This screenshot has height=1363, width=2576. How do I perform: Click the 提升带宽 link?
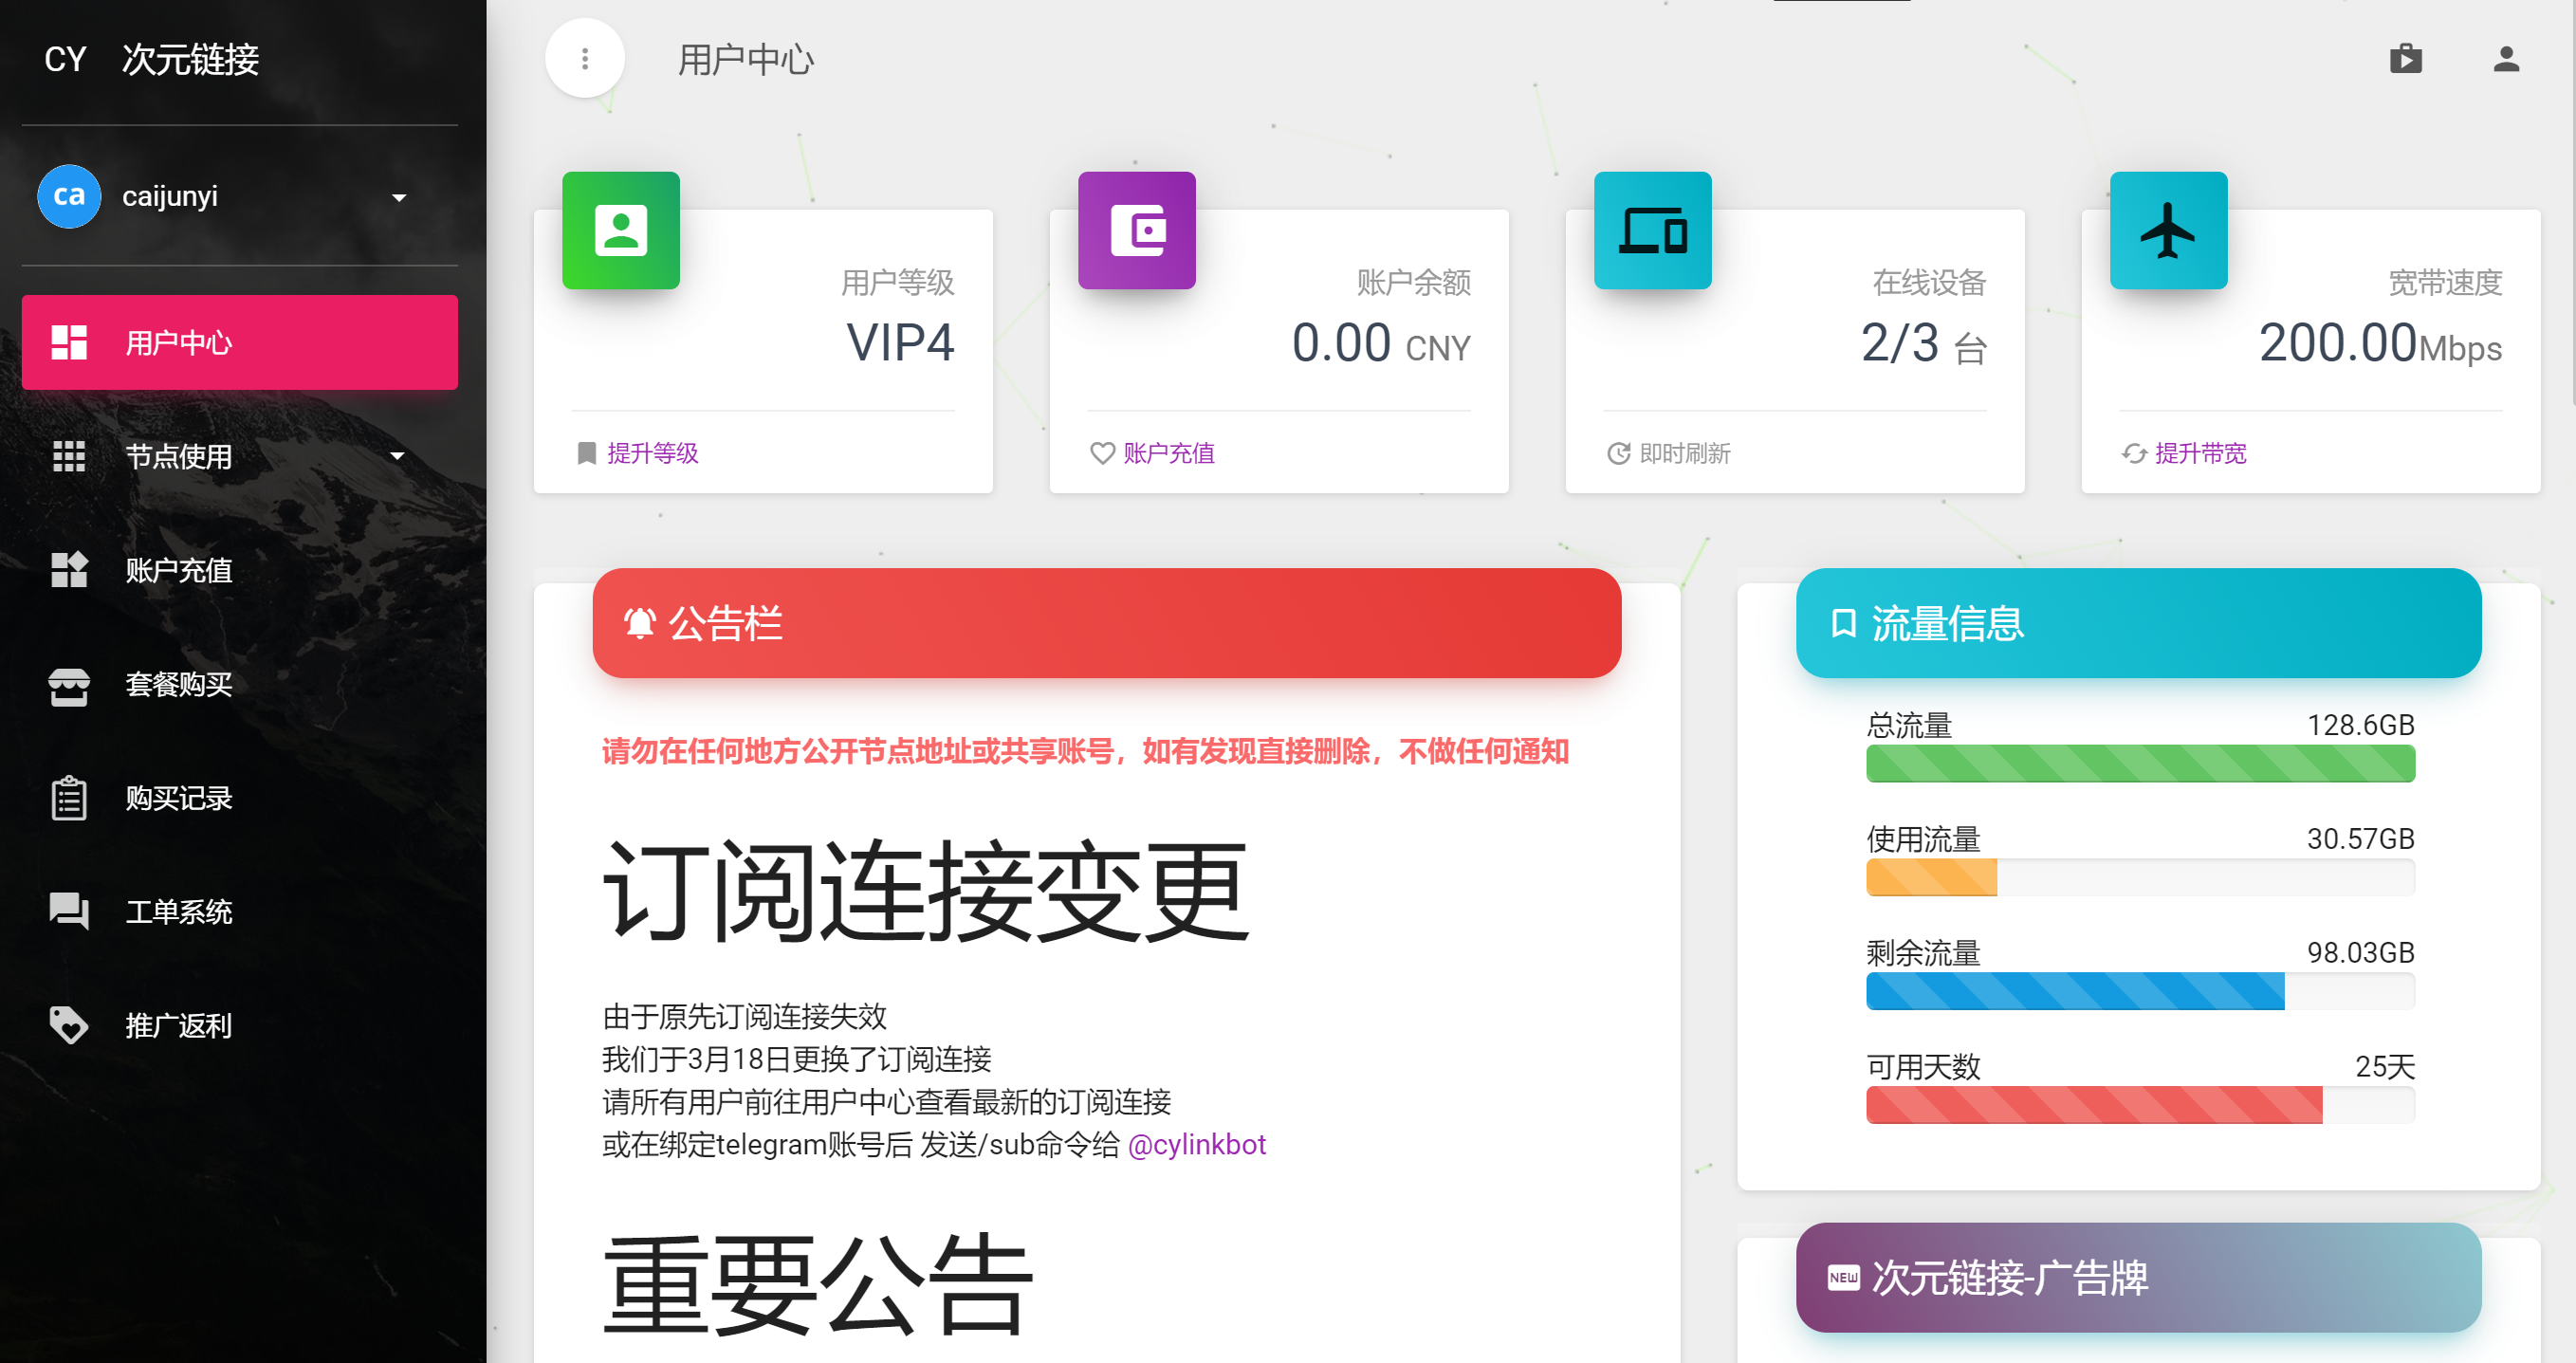point(2201,453)
